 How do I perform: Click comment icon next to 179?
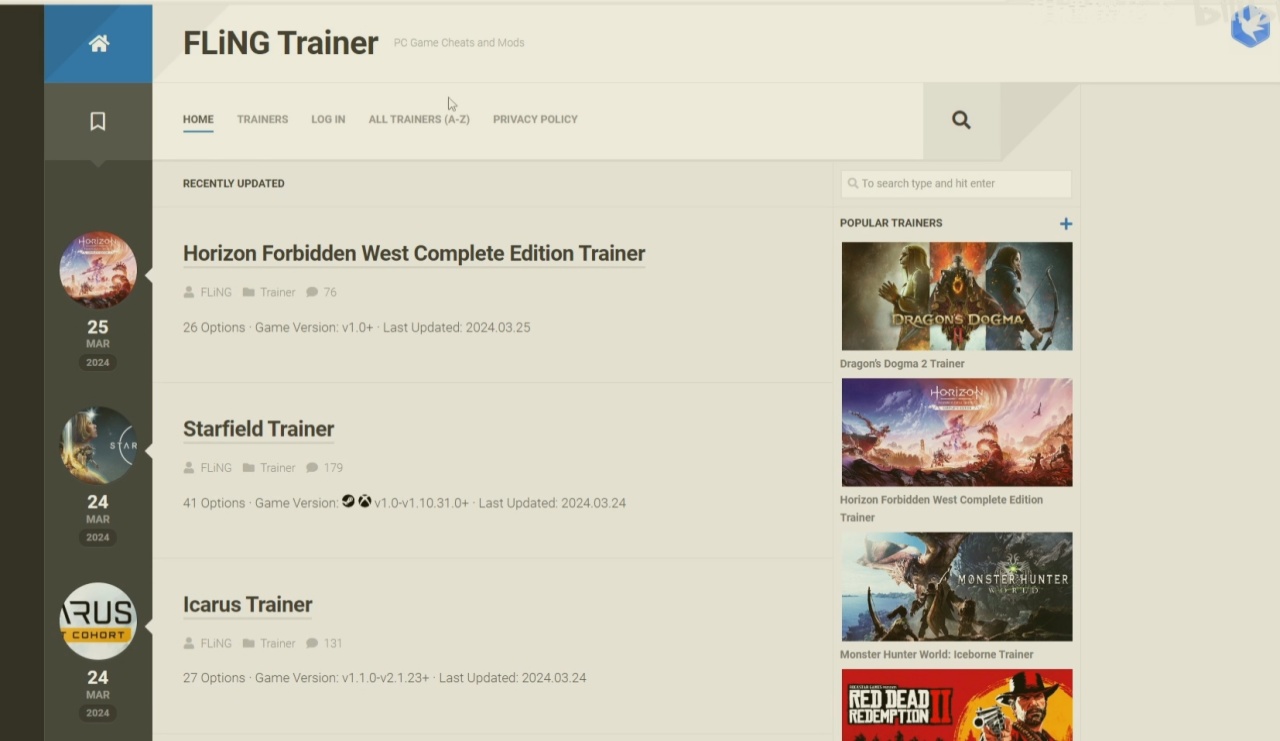312,467
